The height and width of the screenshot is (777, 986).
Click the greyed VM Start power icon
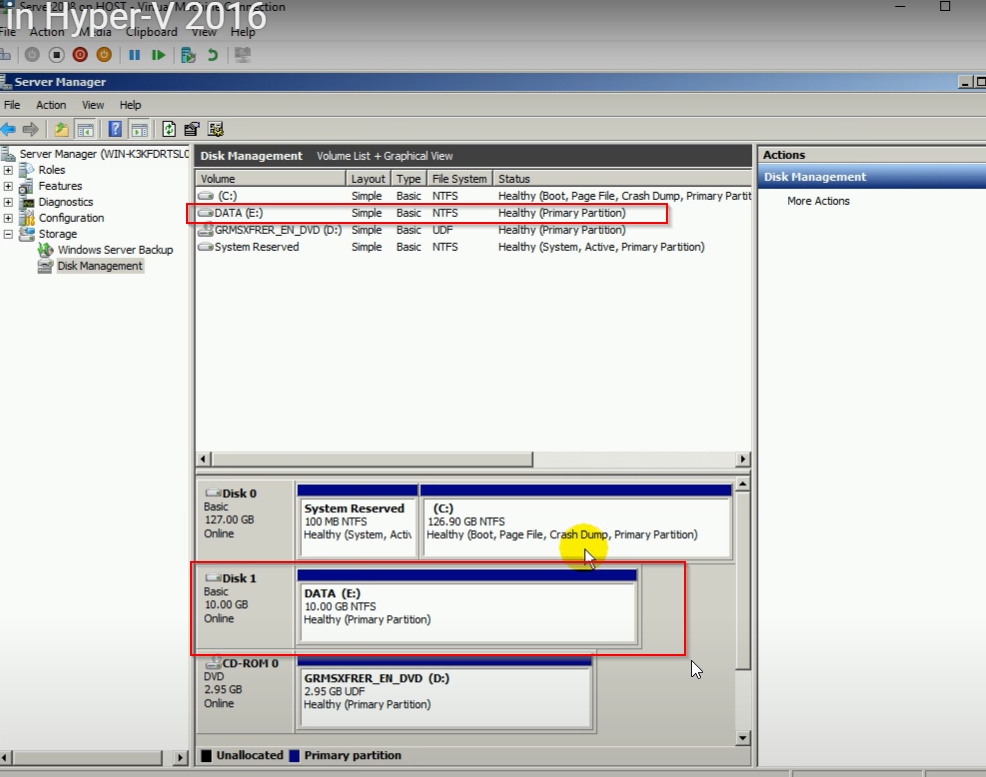[32, 55]
